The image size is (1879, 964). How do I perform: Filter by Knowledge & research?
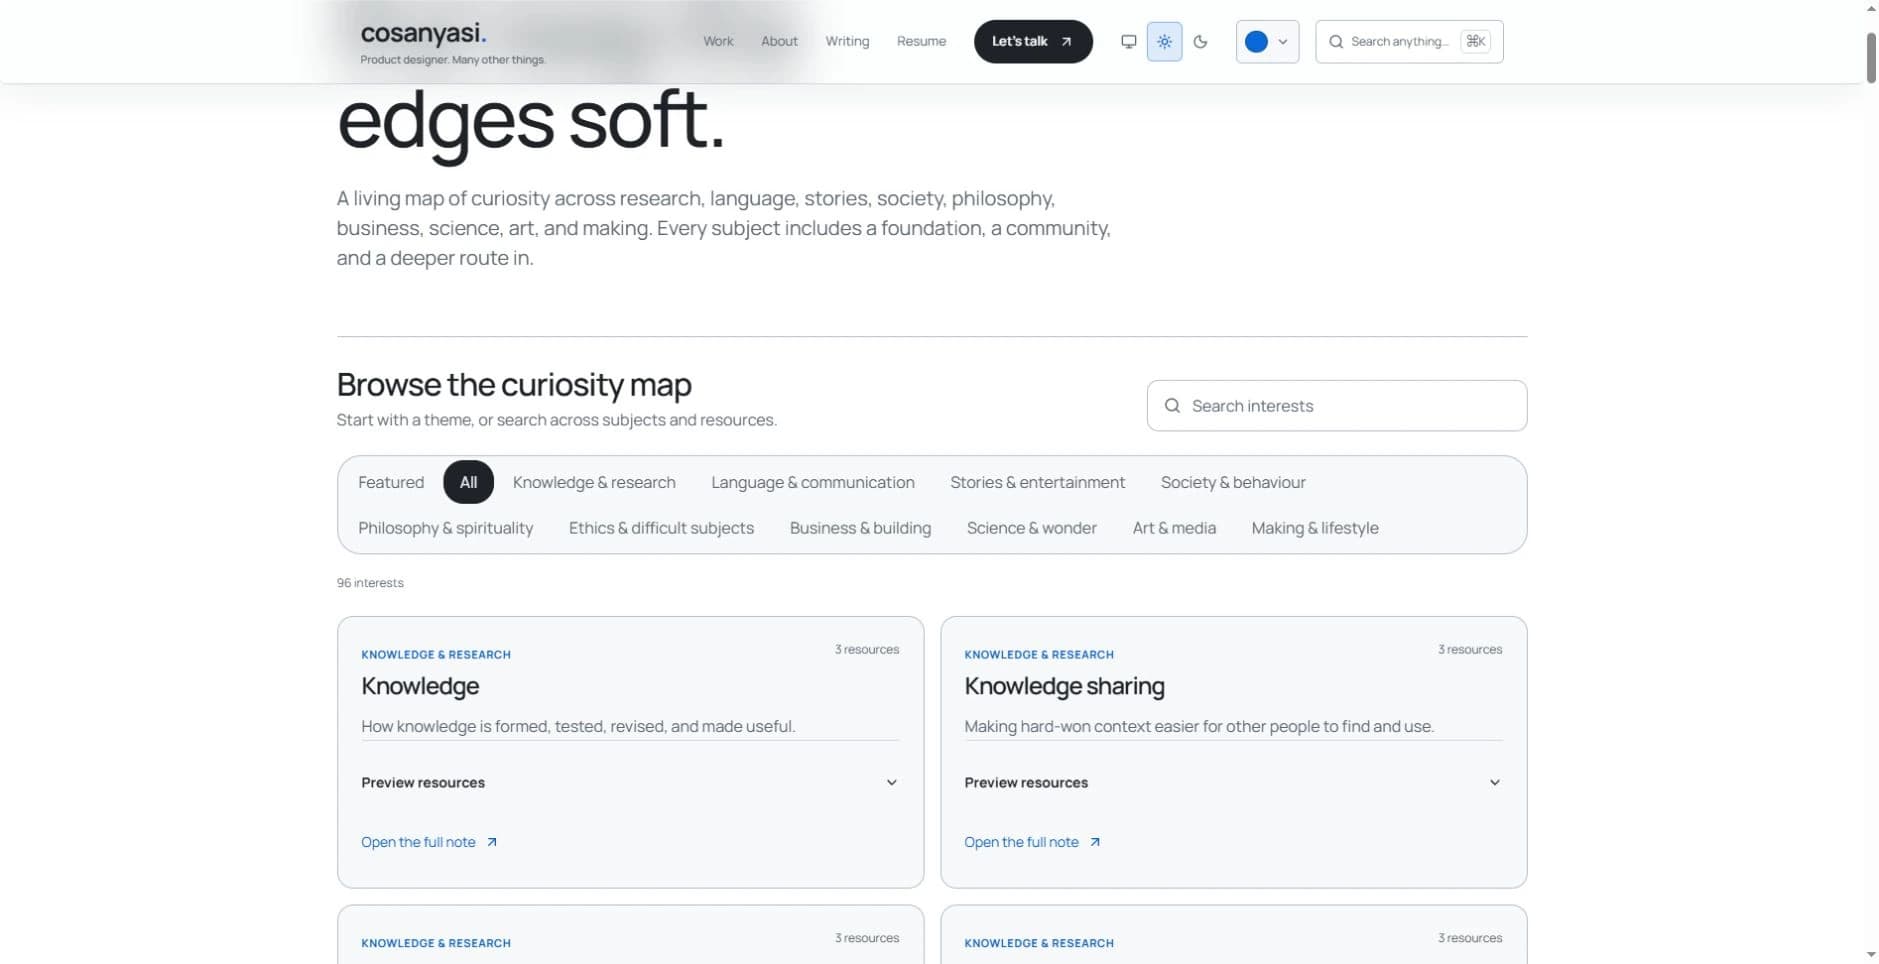pos(594,482)
